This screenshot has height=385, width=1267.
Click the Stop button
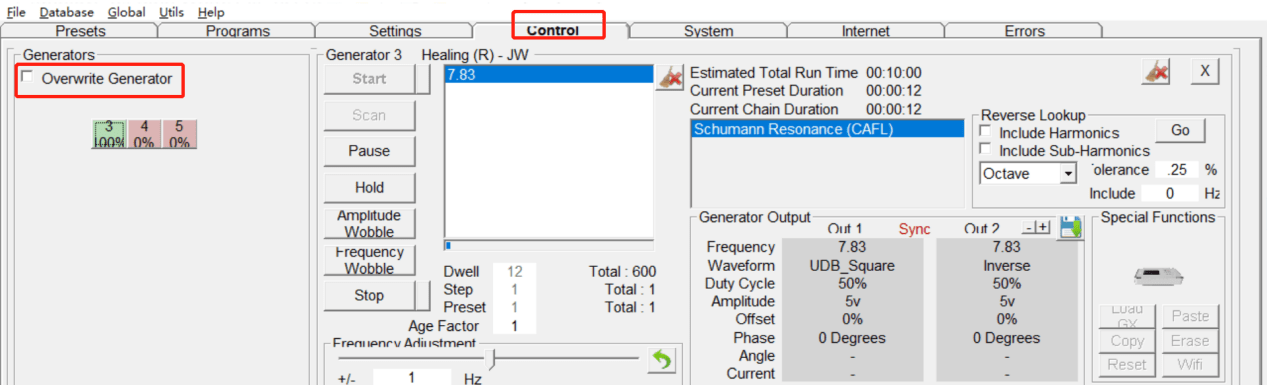click(369, 295)
